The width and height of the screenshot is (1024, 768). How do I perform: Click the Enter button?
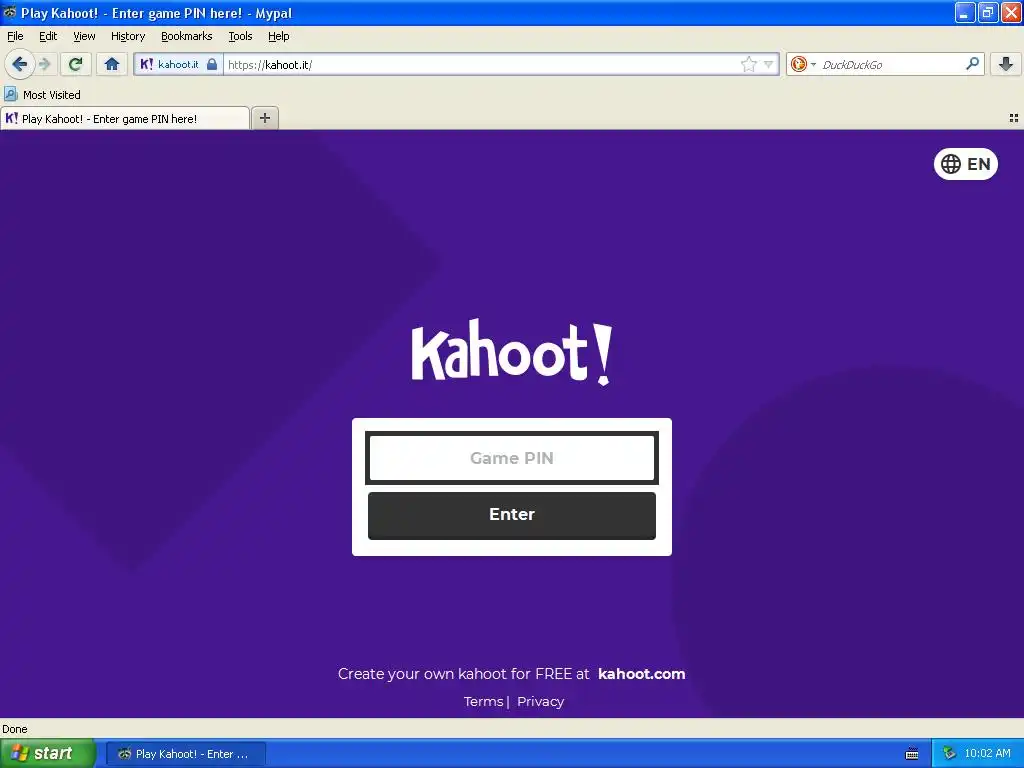(x=511, y=515)
